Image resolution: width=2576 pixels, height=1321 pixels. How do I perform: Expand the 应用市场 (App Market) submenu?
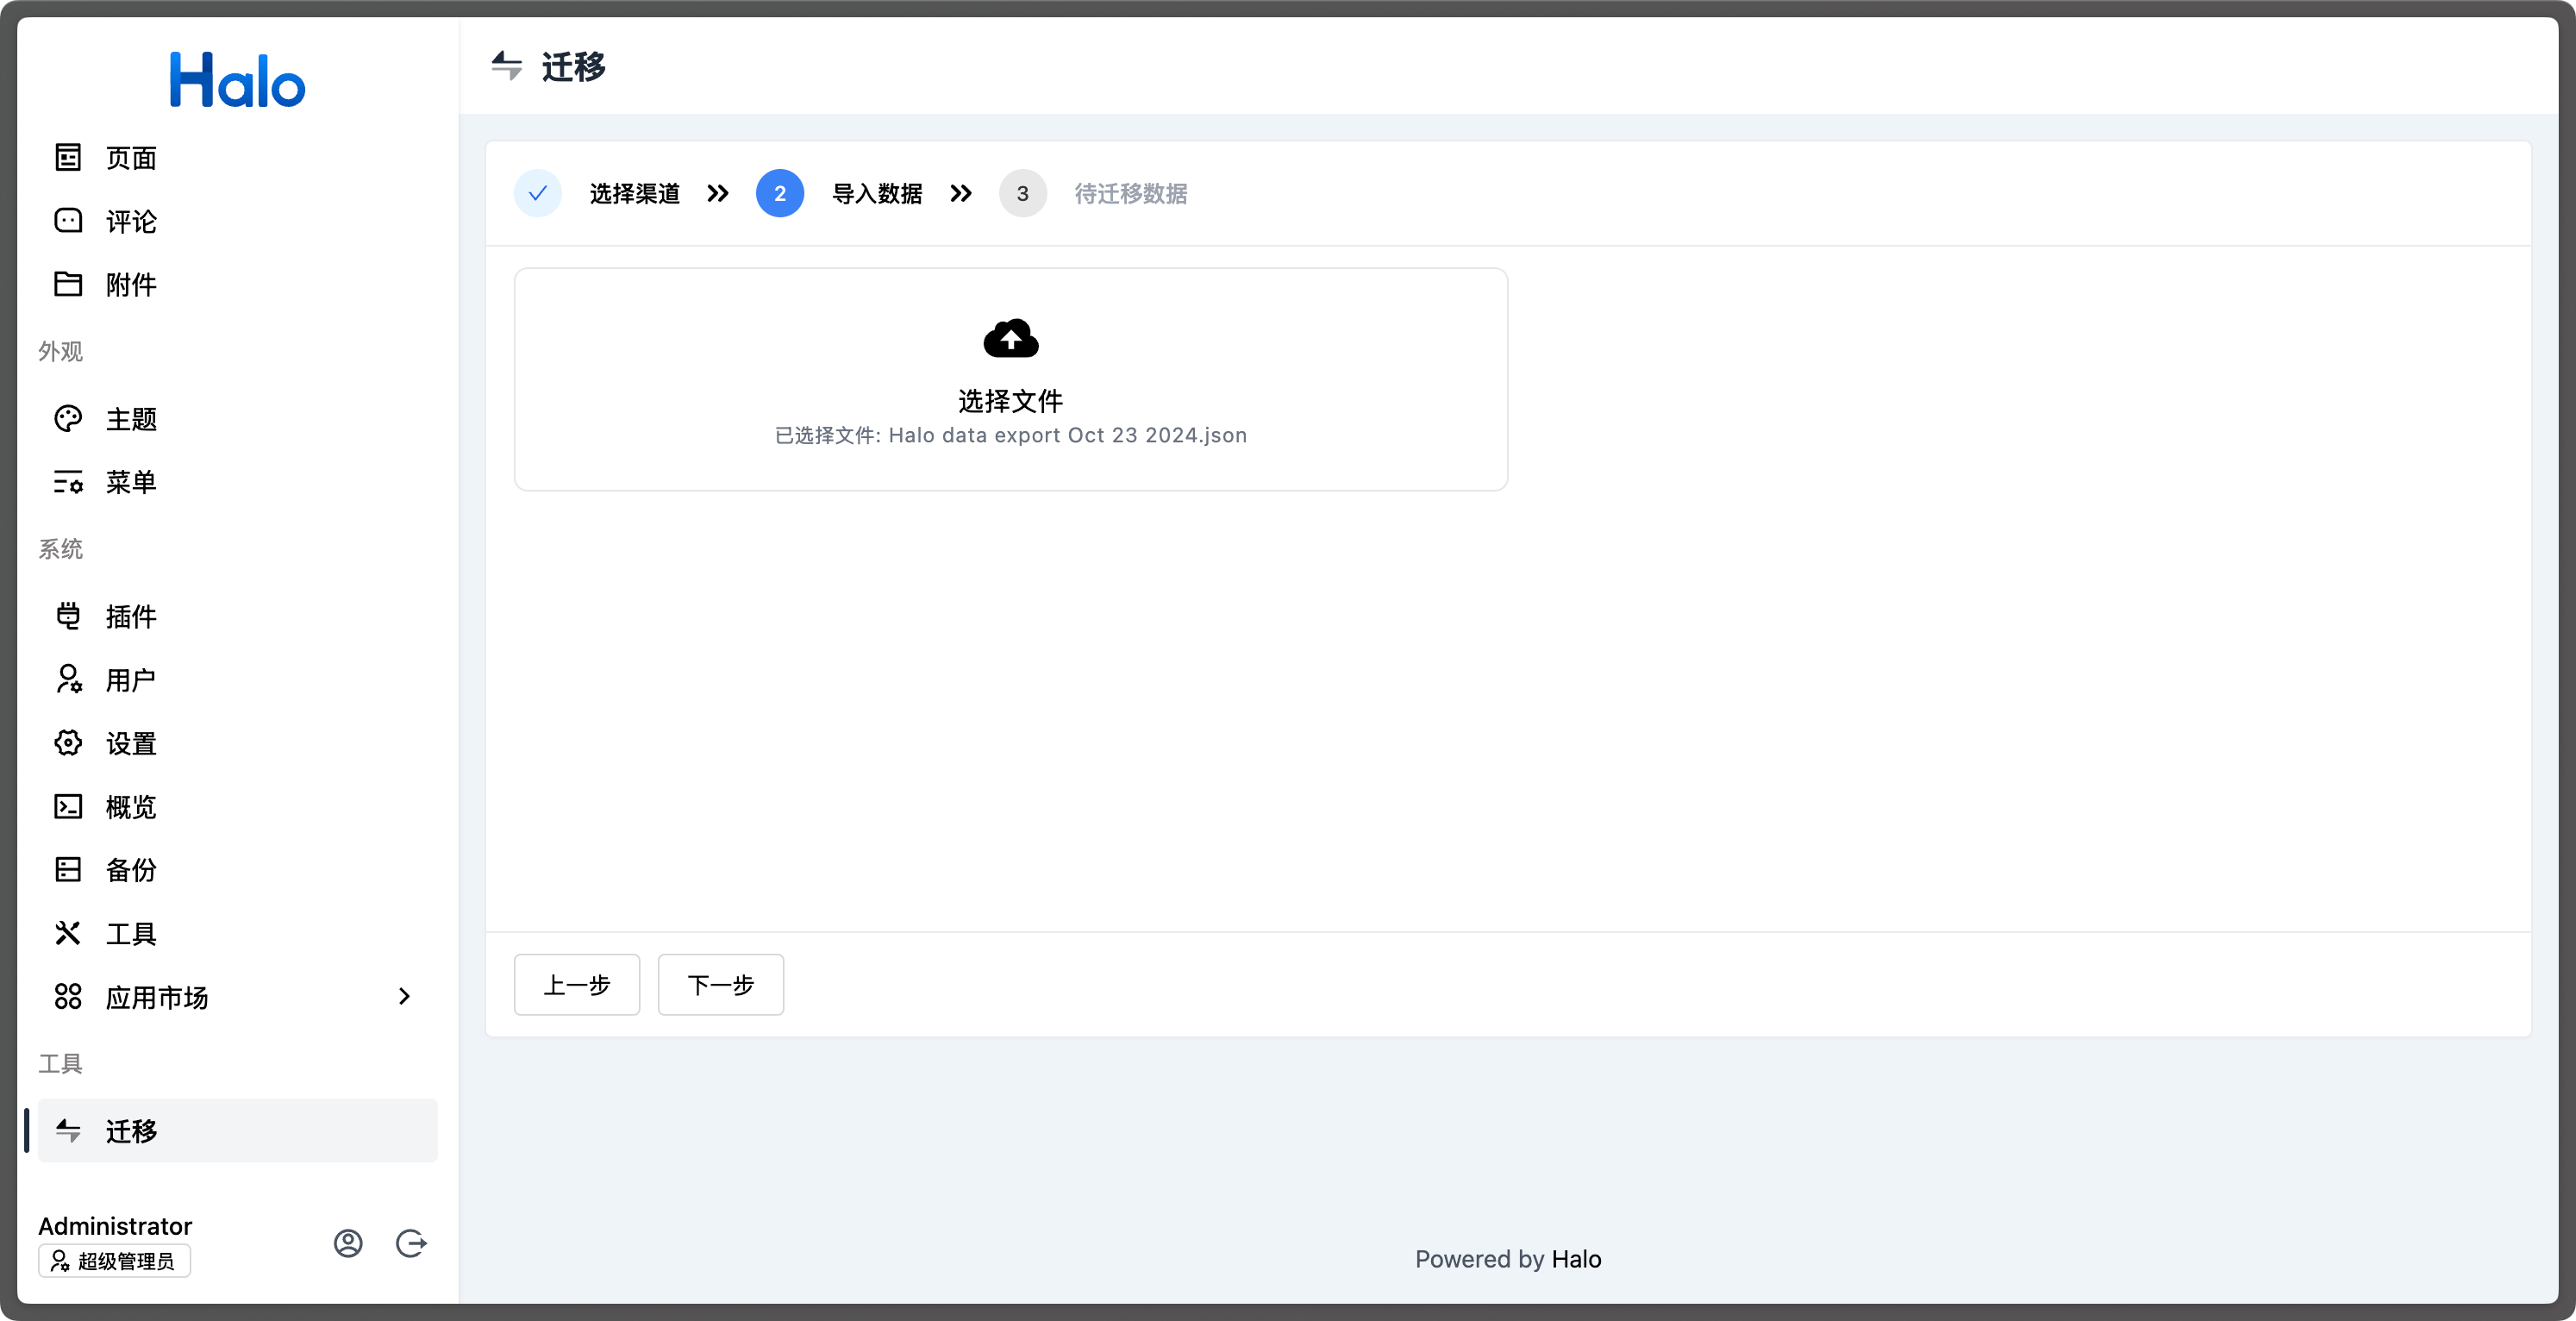point(404,996)
